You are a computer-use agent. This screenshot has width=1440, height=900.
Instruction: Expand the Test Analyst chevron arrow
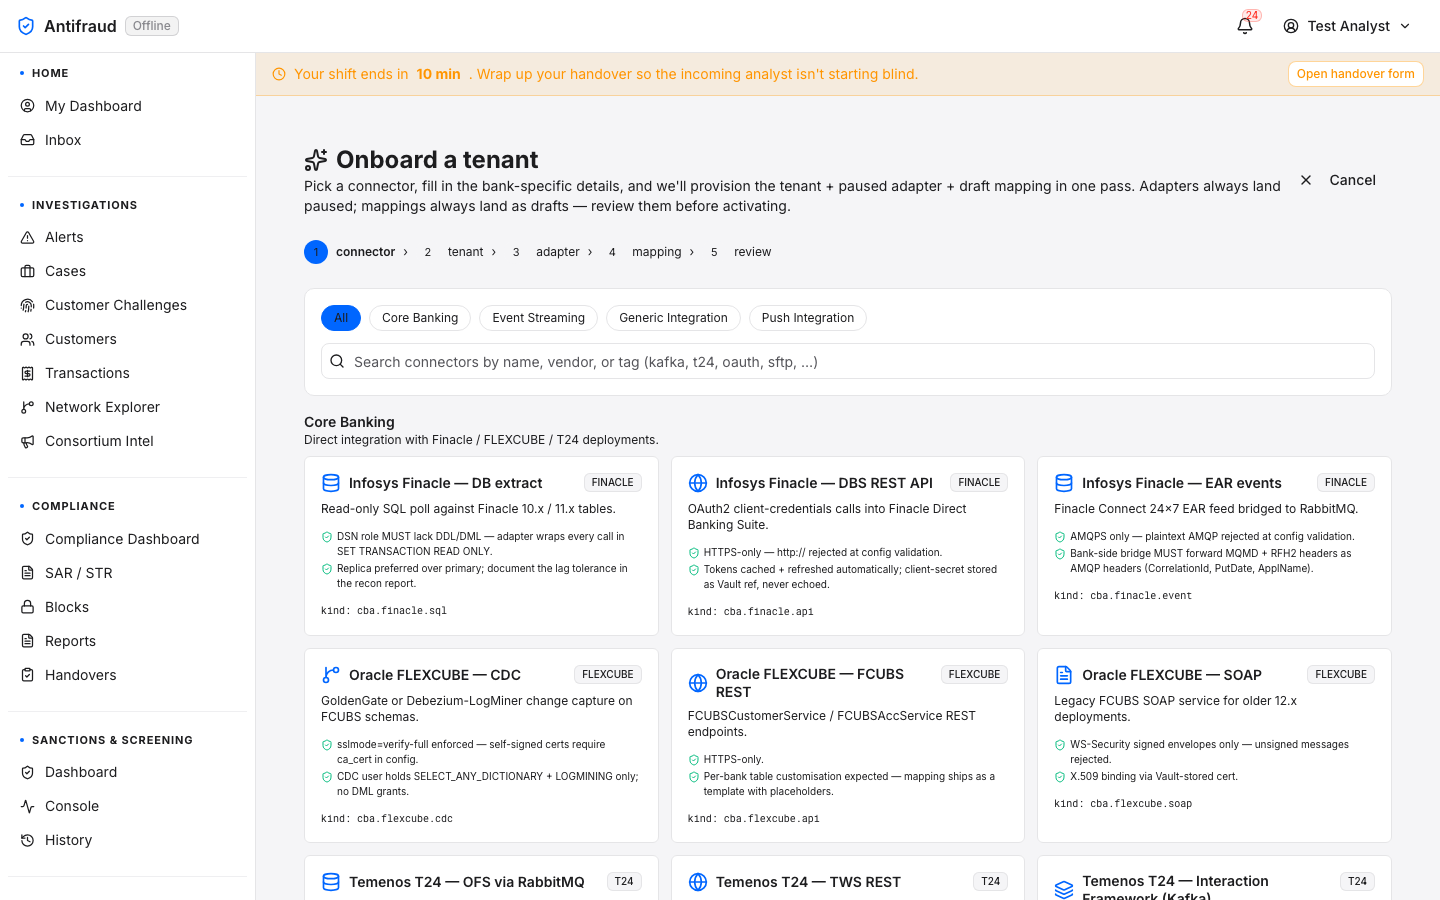(x=1405, y=26)
